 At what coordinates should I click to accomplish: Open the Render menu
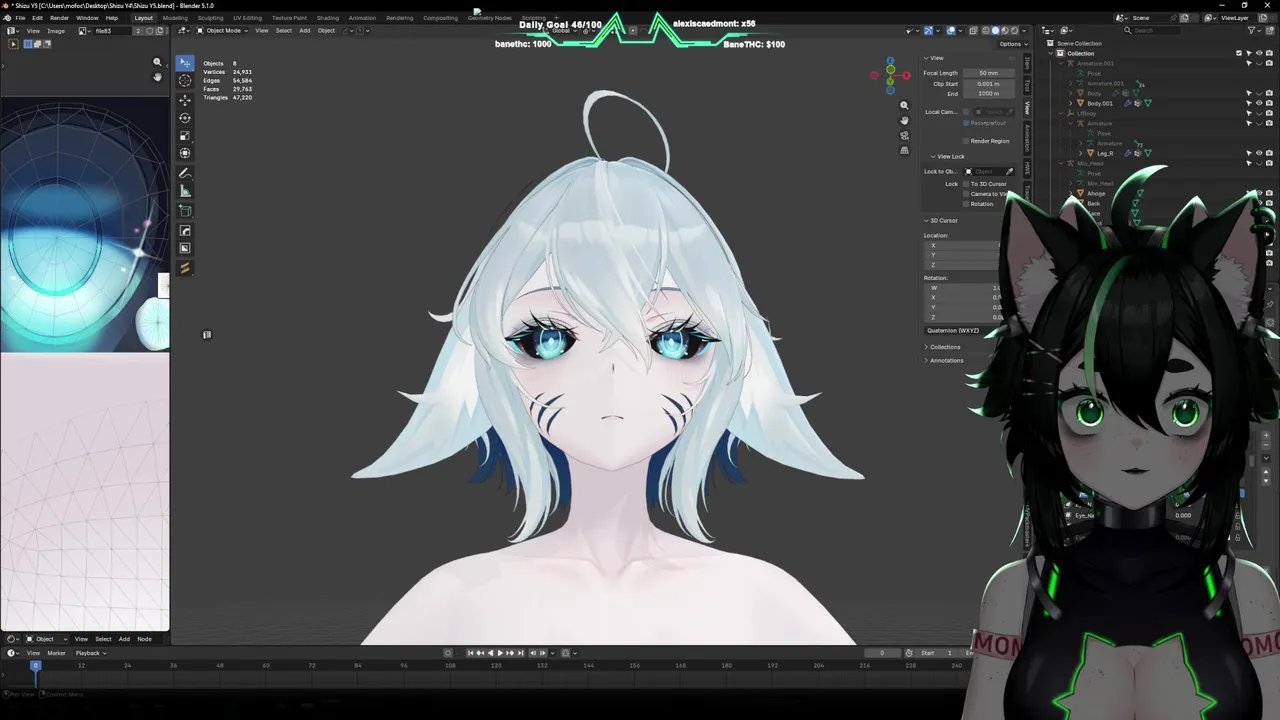(59, 18)
